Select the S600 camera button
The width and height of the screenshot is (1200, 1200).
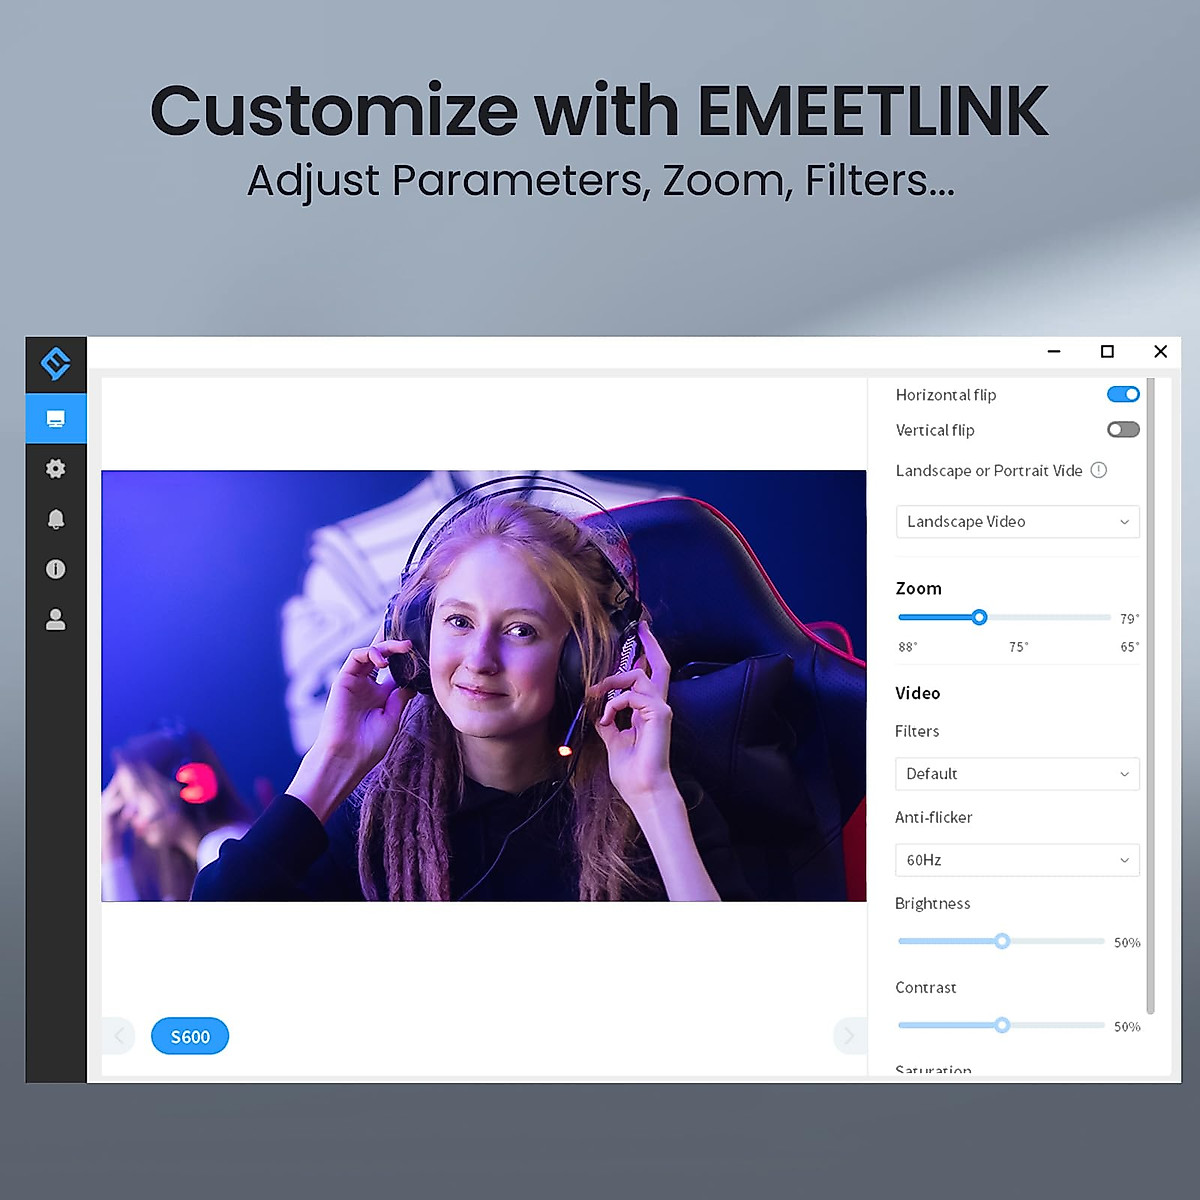[x=190, y=1036]
